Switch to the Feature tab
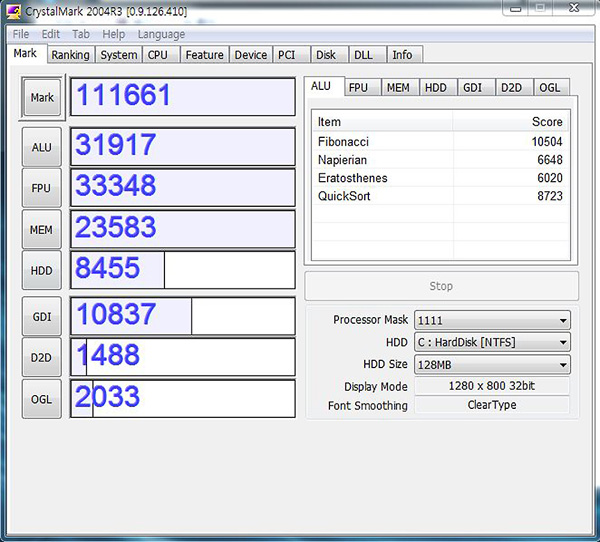600x542 pixels. (x=204, y=55)
